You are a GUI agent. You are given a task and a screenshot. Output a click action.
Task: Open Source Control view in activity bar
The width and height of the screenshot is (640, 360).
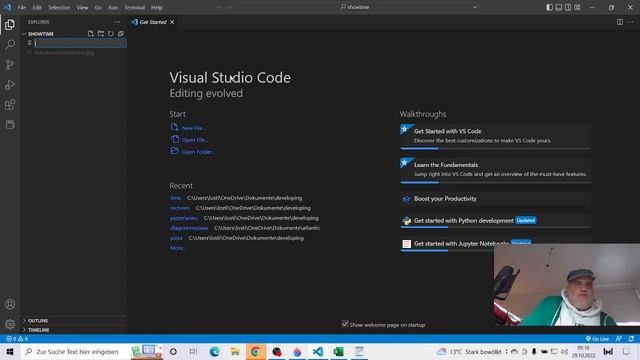(x=10, y=64)
